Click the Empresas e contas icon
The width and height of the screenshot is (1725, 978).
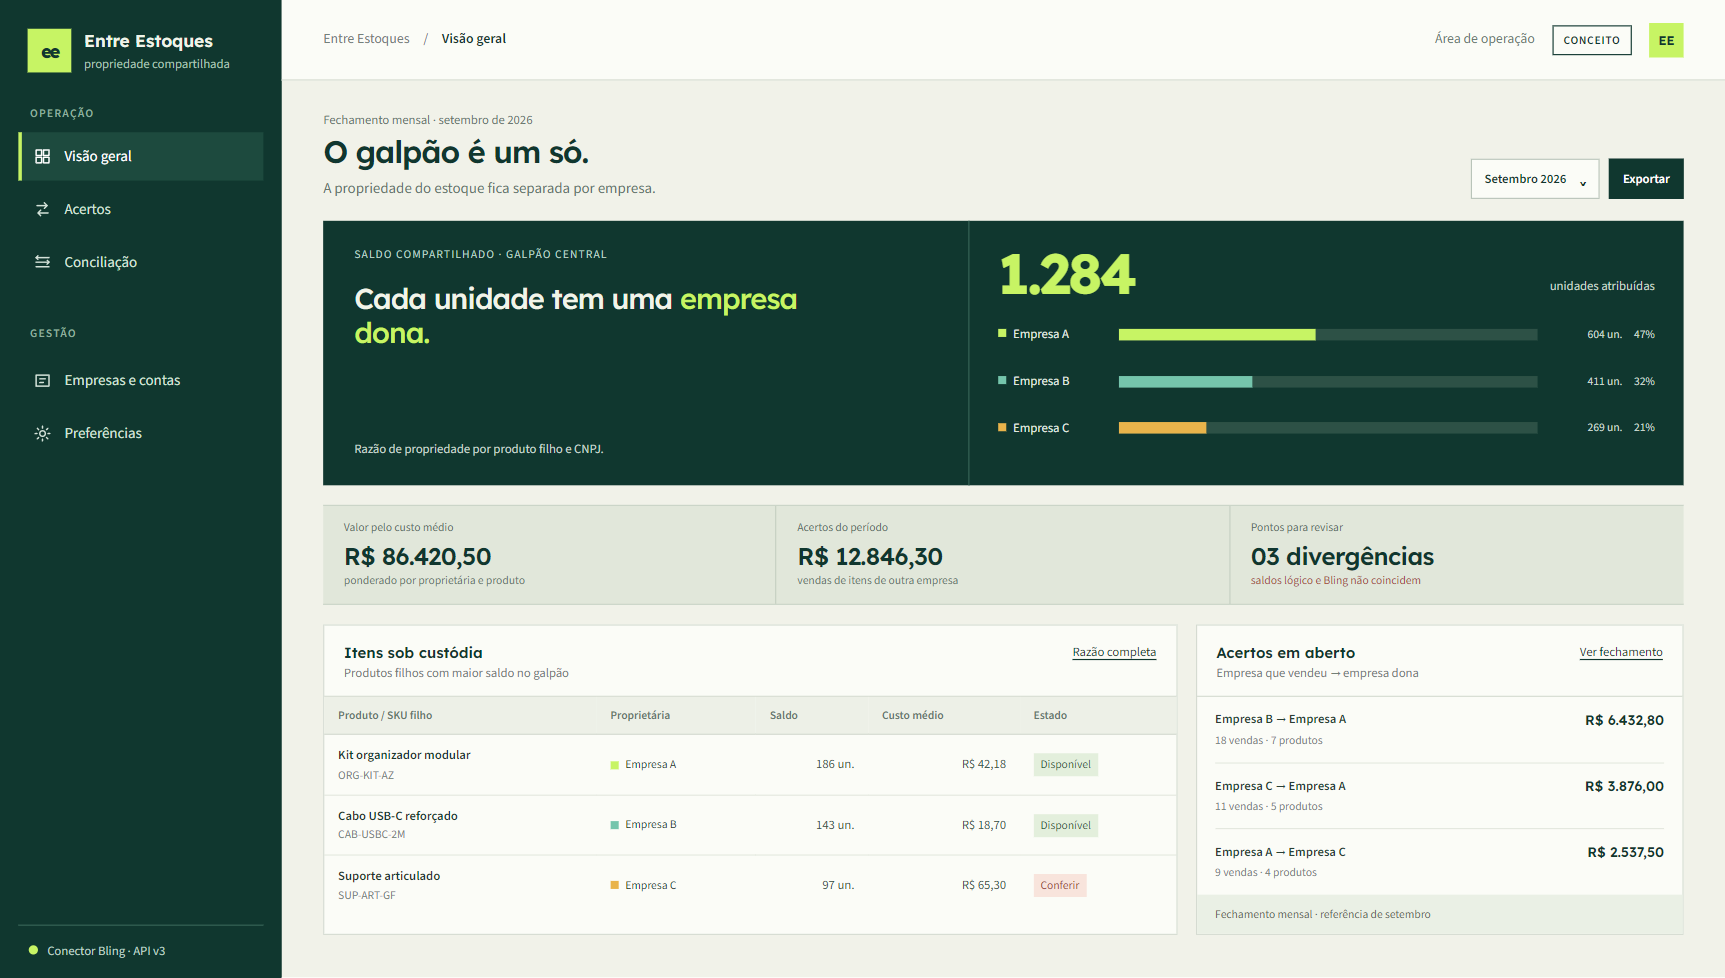click(x=42, y=380)
